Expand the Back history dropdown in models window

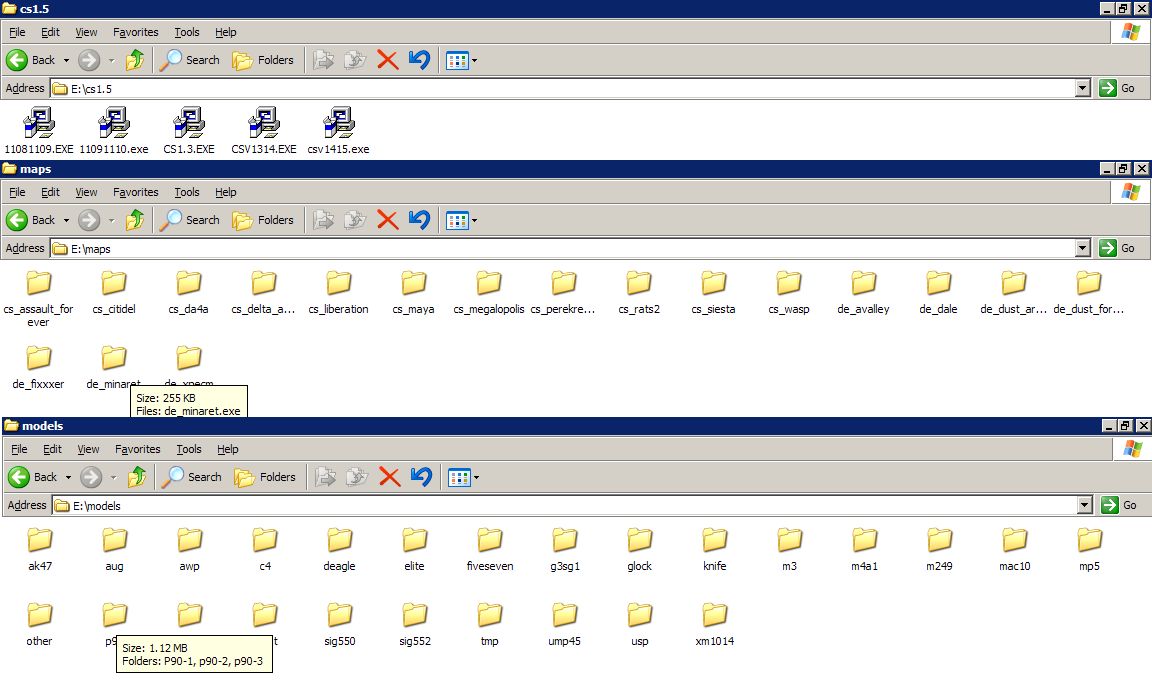coord(69,477)
